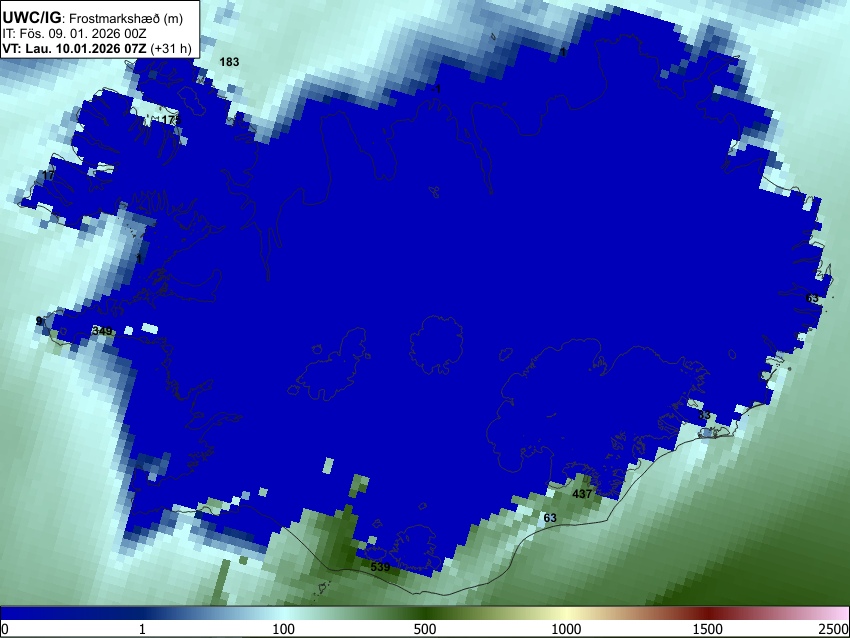Click the '437' value on the map

(582, 494)
